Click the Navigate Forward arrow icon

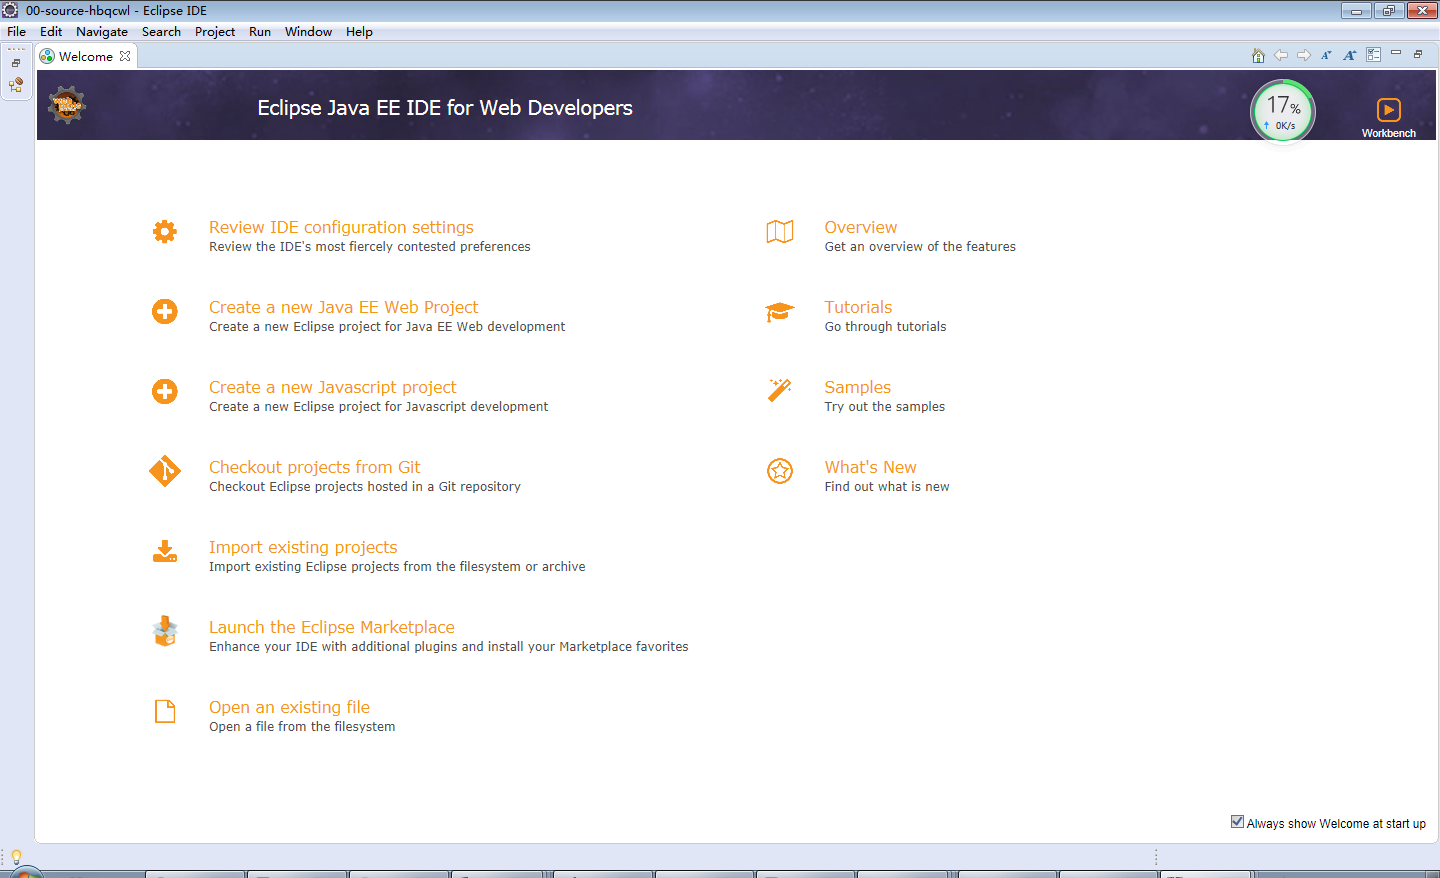pos(1304,56)
